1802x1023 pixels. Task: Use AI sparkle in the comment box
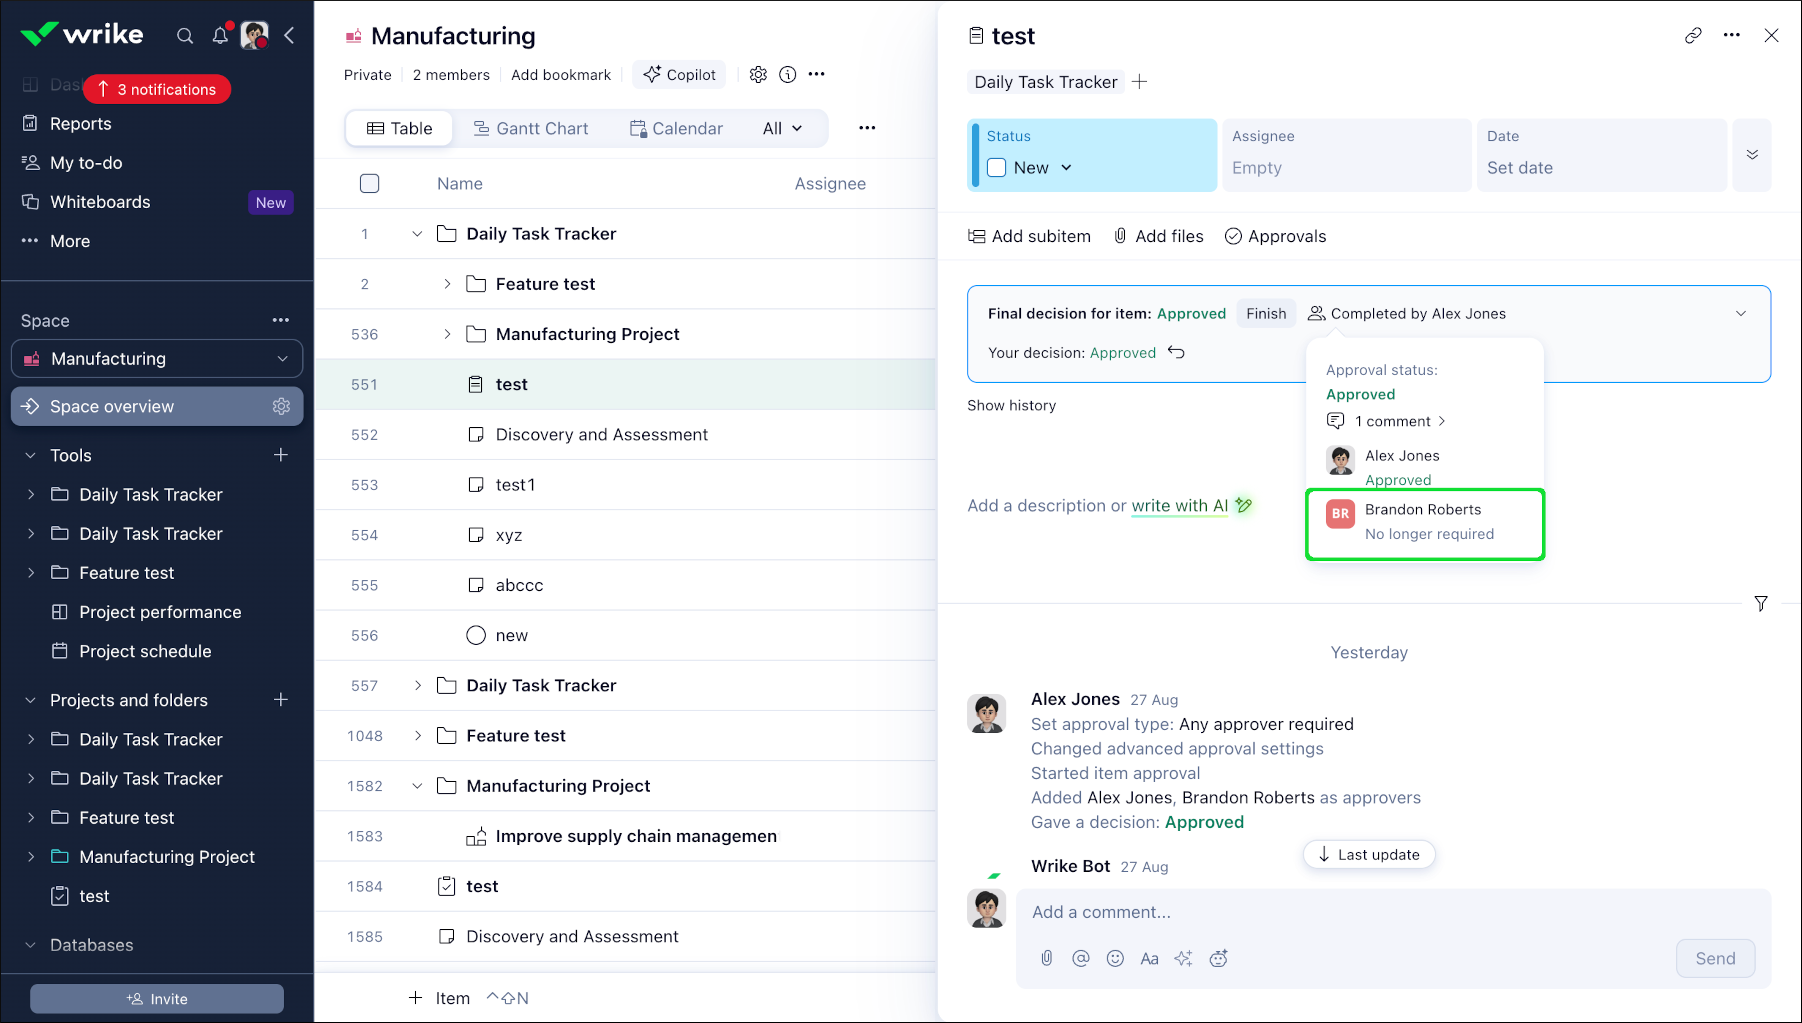point(1184,958)
